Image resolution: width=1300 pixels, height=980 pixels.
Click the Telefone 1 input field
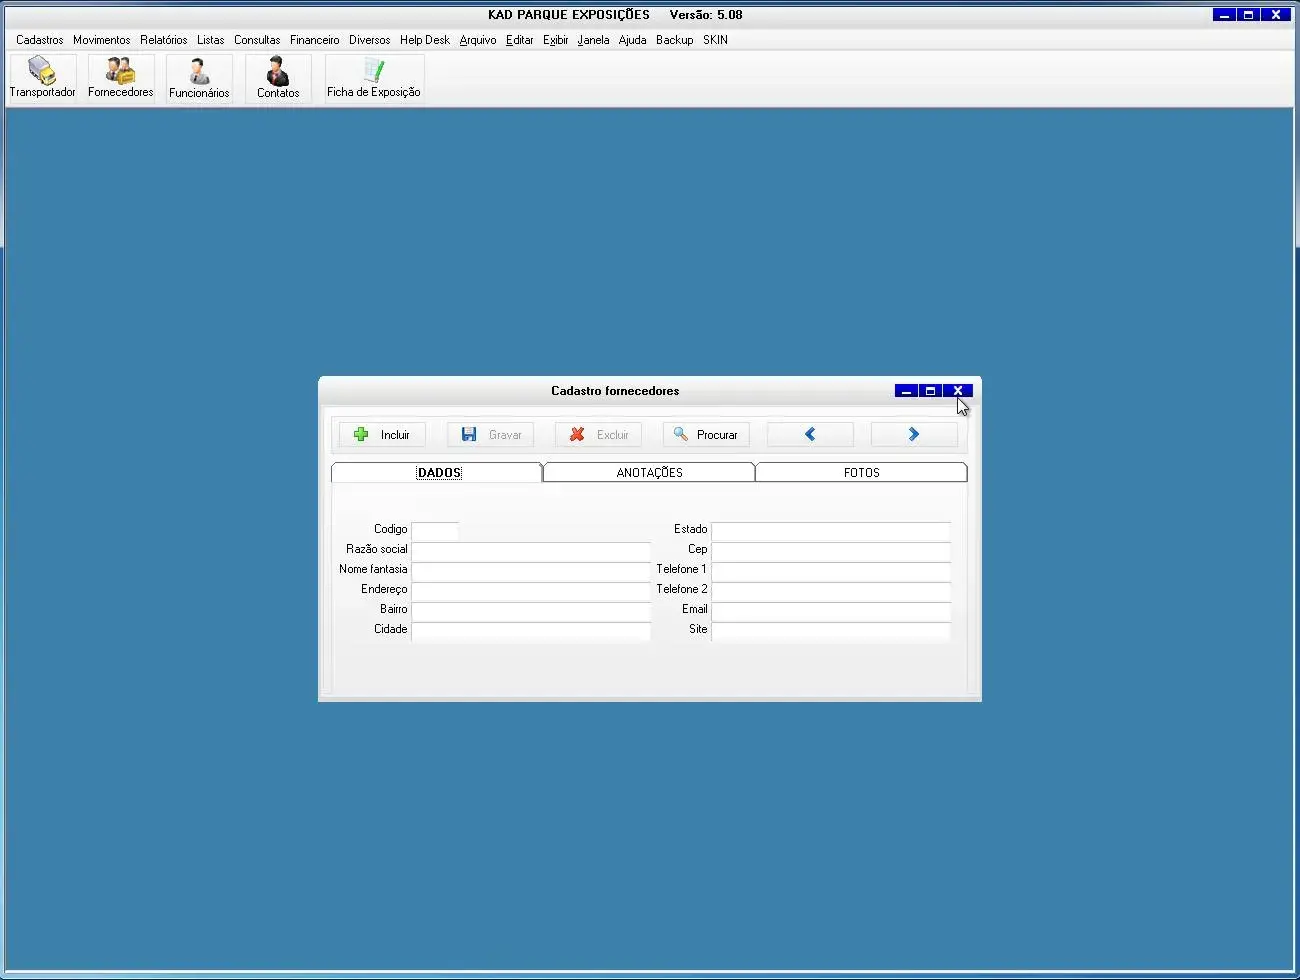click(831, 570)
